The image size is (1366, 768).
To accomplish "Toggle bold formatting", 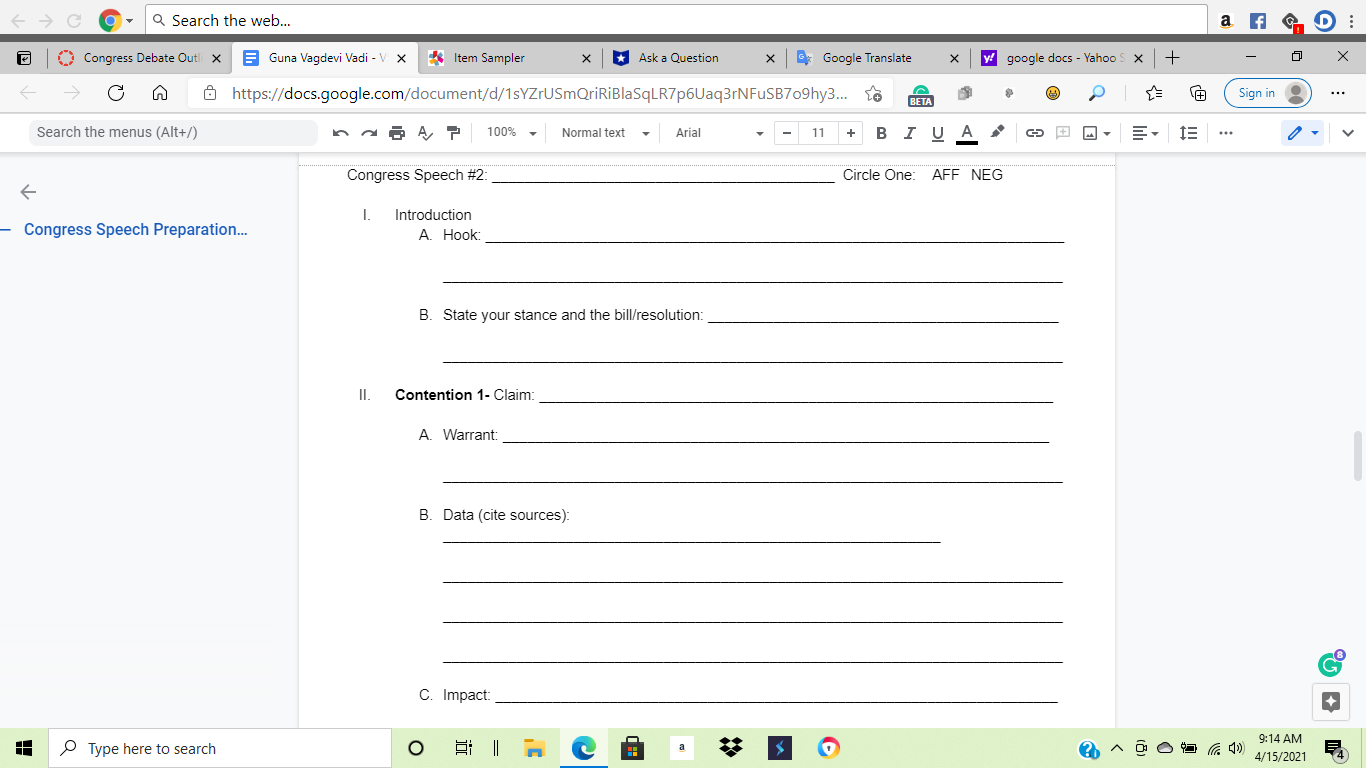I will [x=881, y=132].
